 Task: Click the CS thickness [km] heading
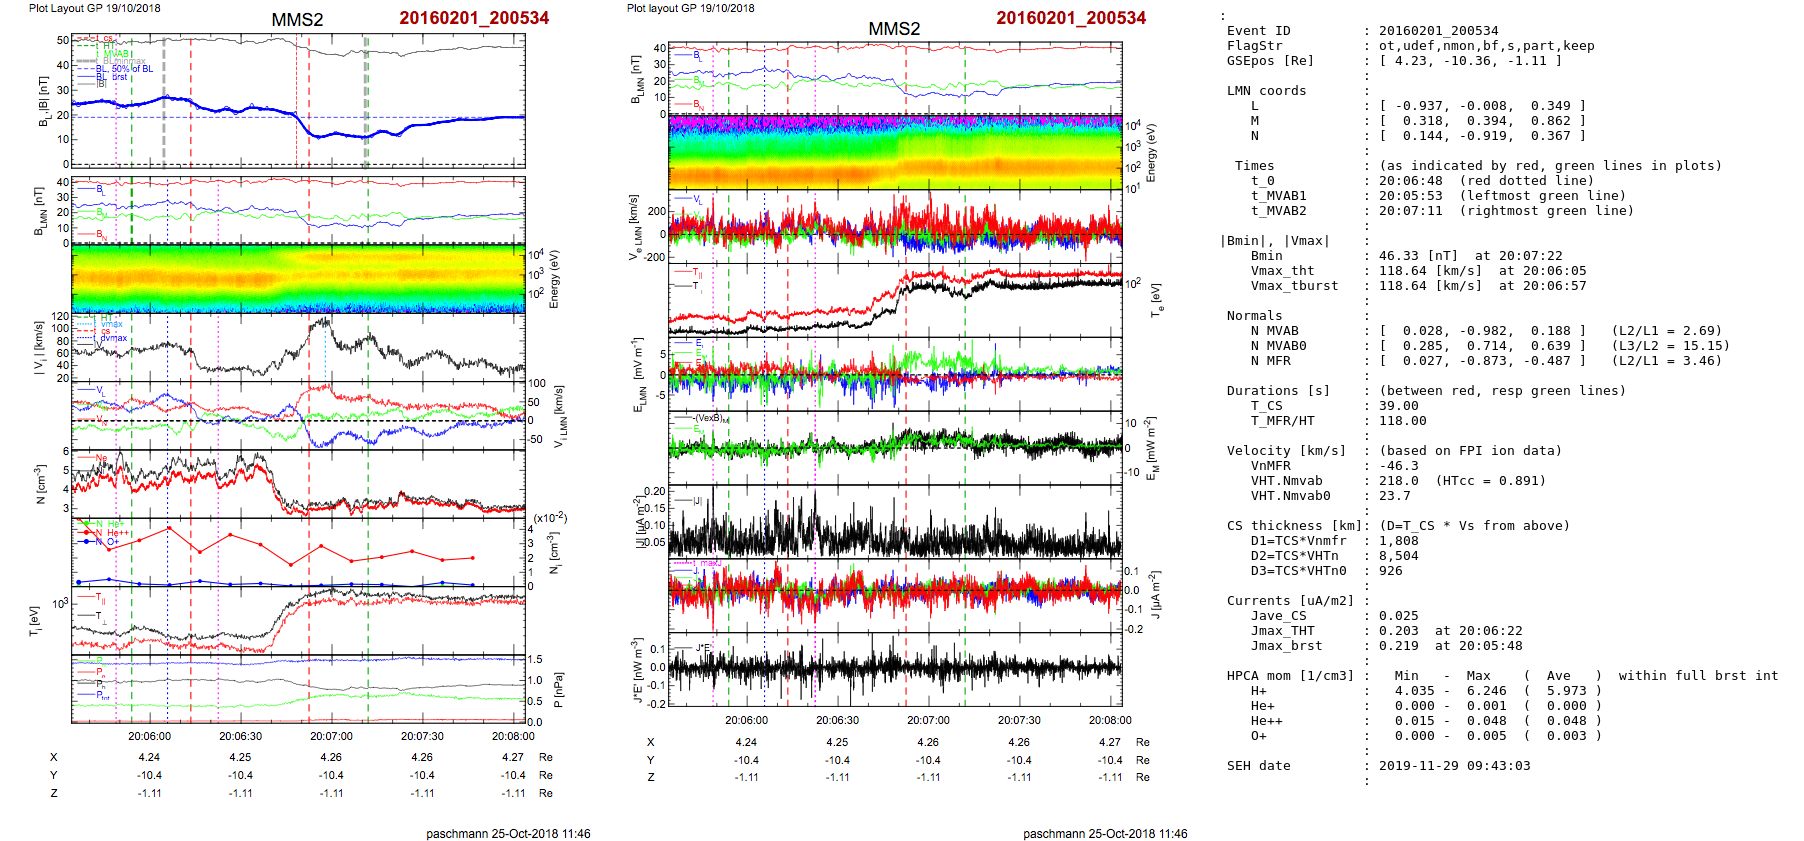point(1294,526)
